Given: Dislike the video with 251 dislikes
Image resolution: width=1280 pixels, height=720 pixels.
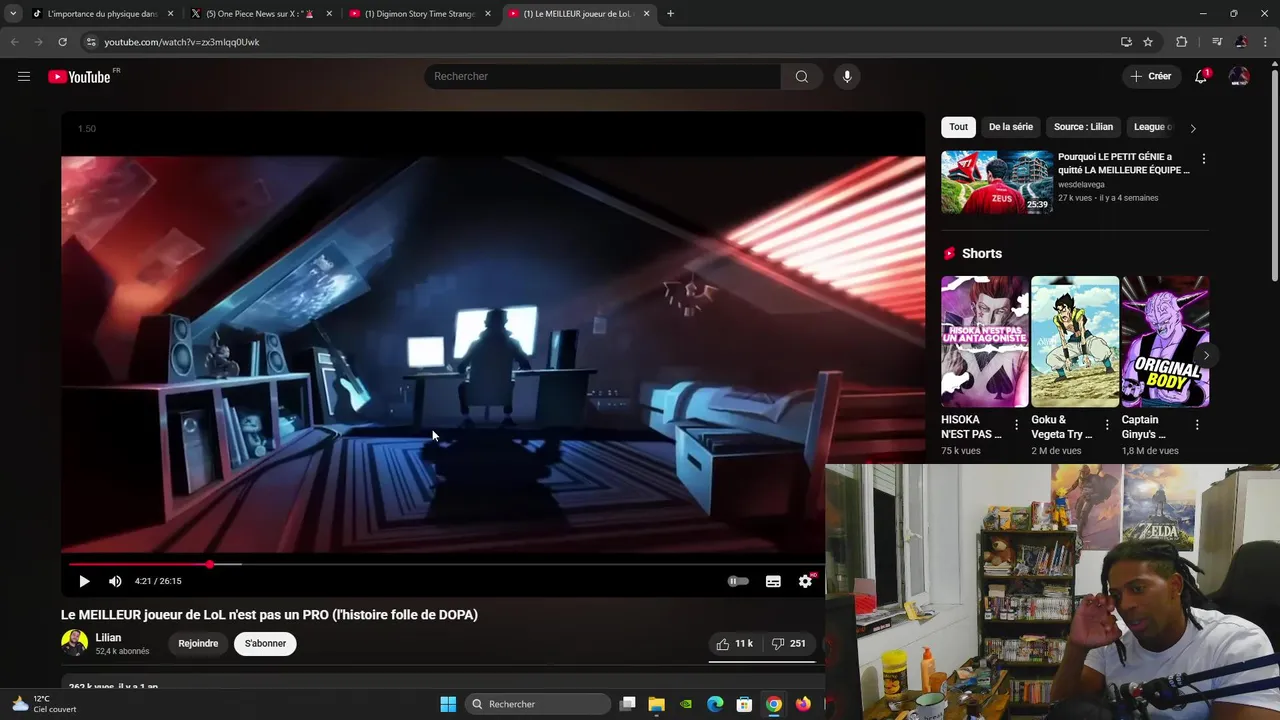Looking at the screenshot, I should point(789,644).
